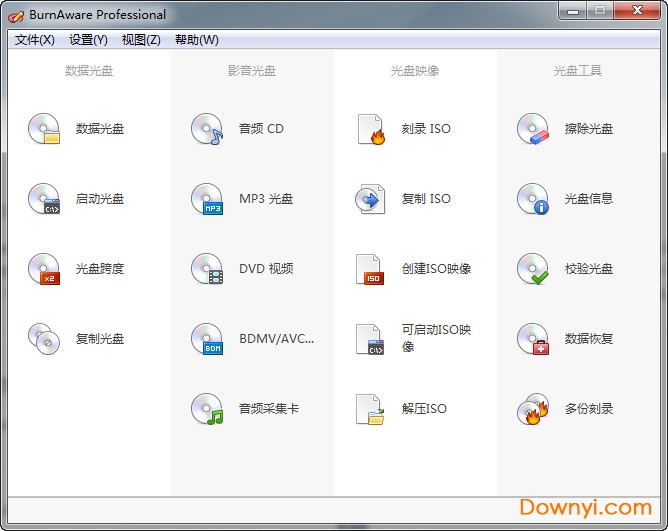Click the 光盘映像 category heading
The width and height of the screenshot is (668, 531).
pos(415,71)
